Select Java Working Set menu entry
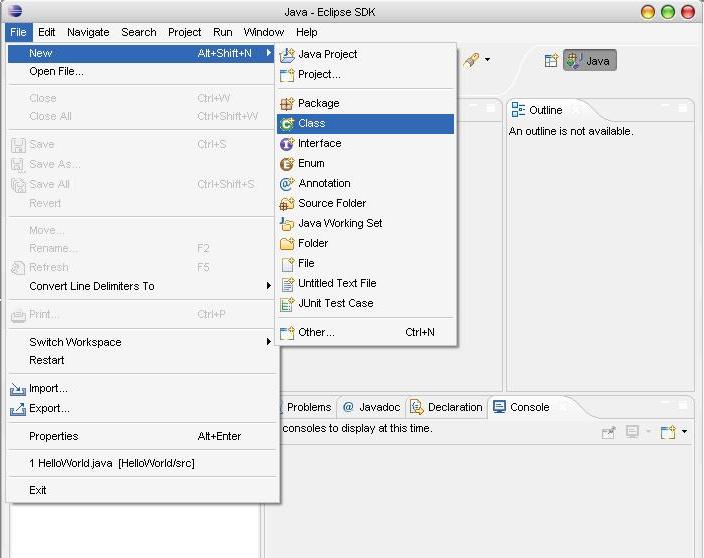Image resolution: width=704 pixels, height=558 pixels. pyautogui.click(x=365, y=224)
